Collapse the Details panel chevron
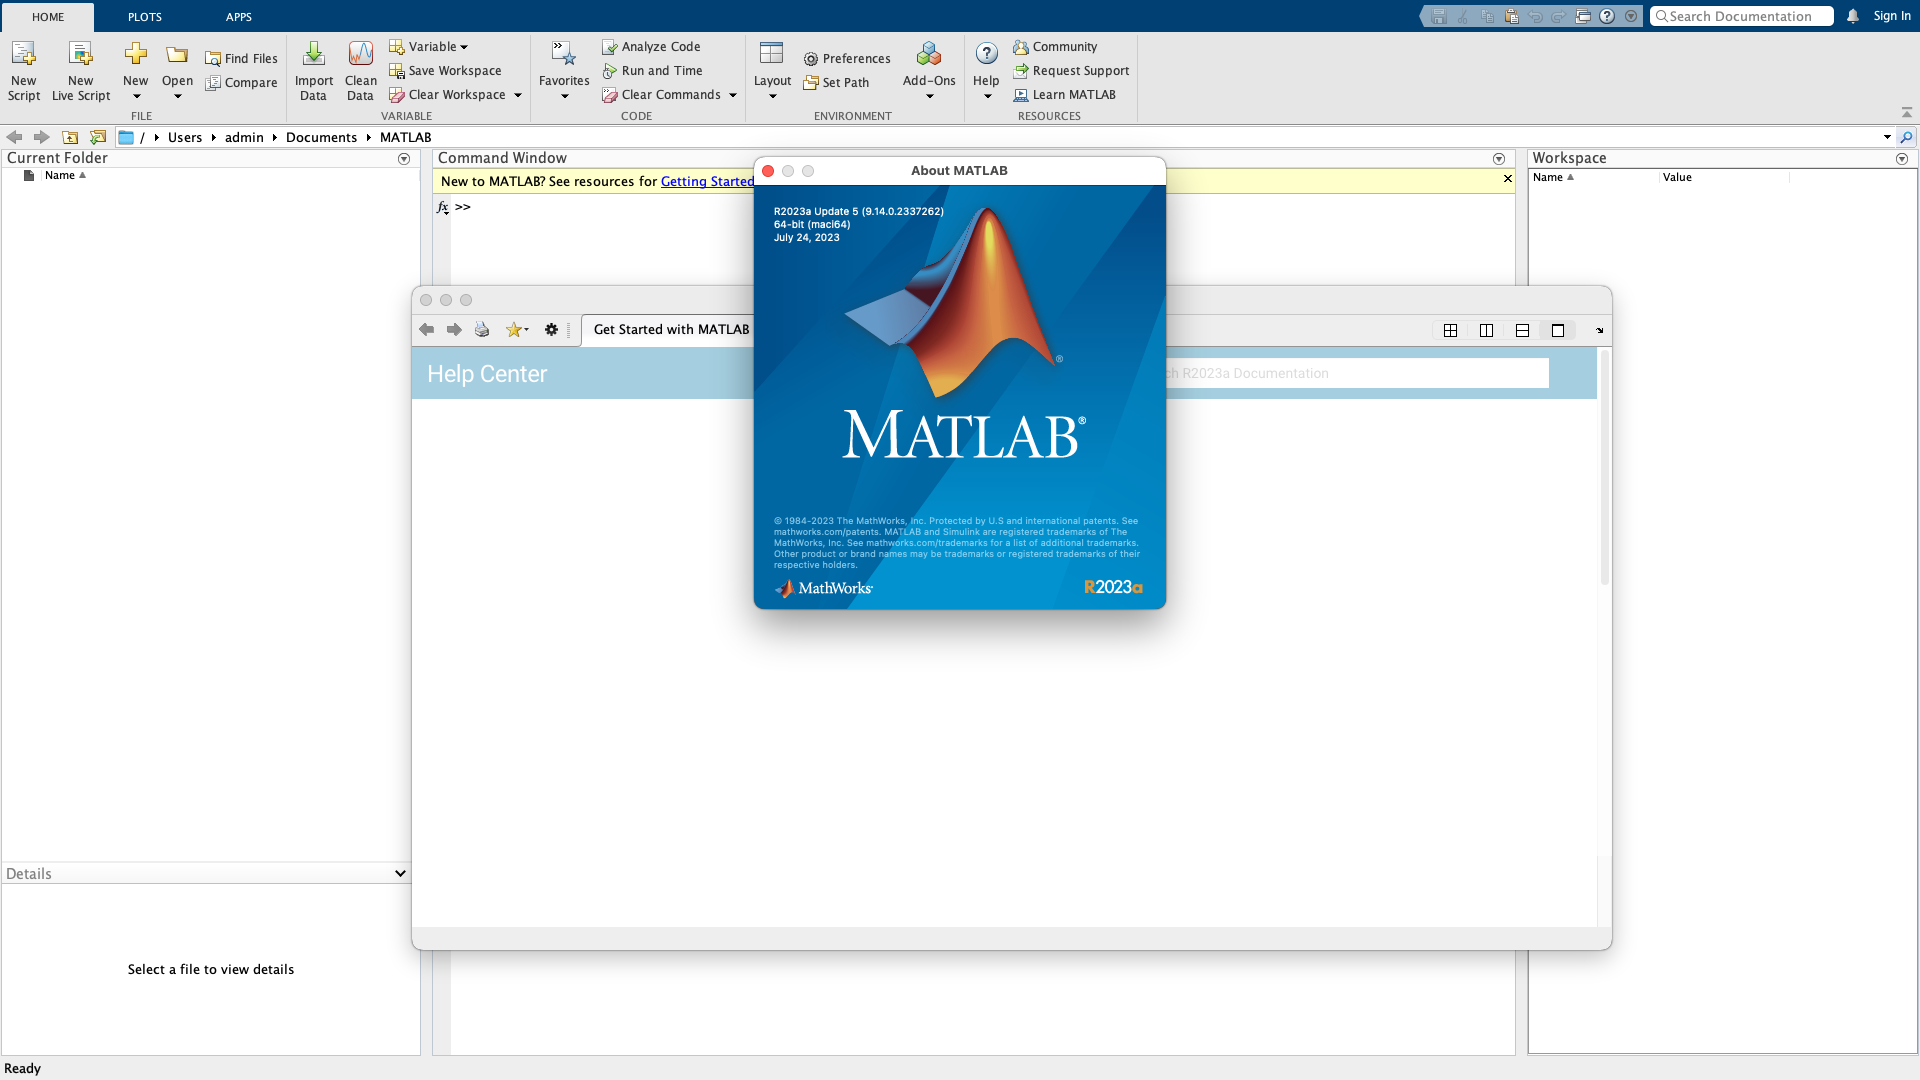Screen dimensions: 1920x1080 point(400,874)
